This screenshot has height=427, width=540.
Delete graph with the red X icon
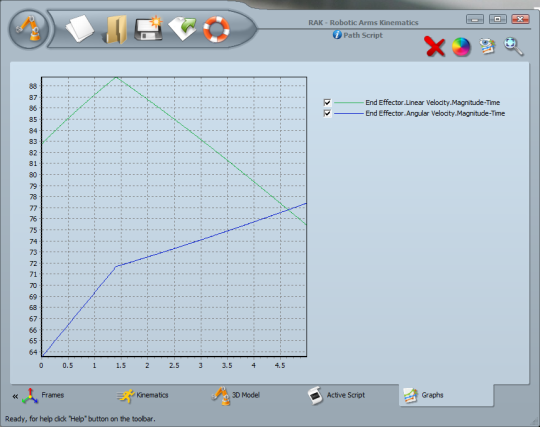(x=435, y=46)
